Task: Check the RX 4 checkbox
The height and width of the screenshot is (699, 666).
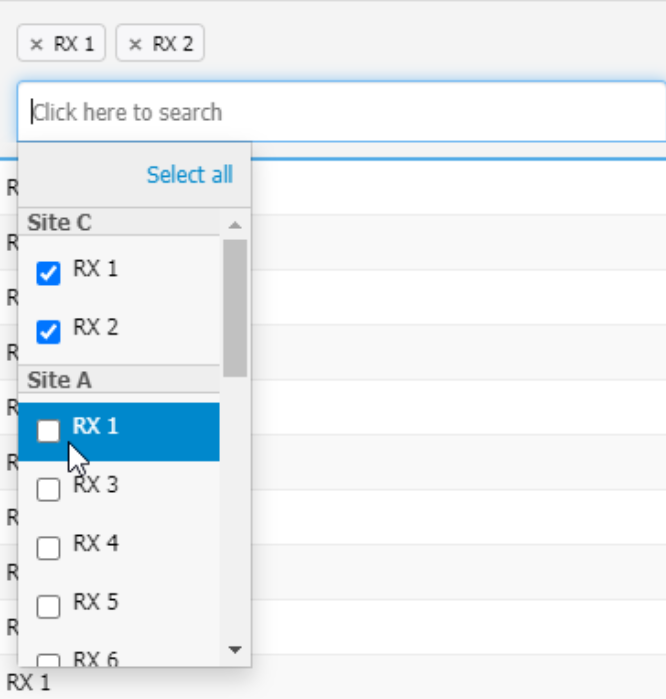Action: click(48, 548)
